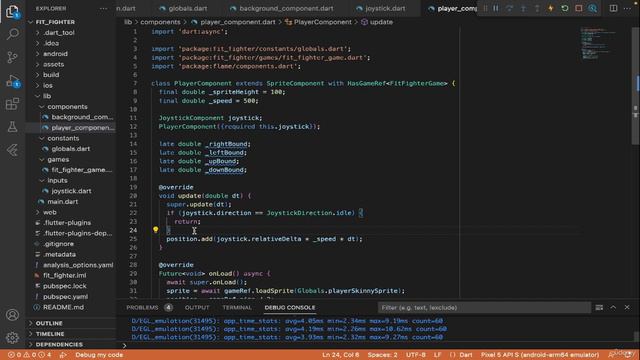
Task: Switch to the player_component.dart editor tab
Action: (452, 8)
